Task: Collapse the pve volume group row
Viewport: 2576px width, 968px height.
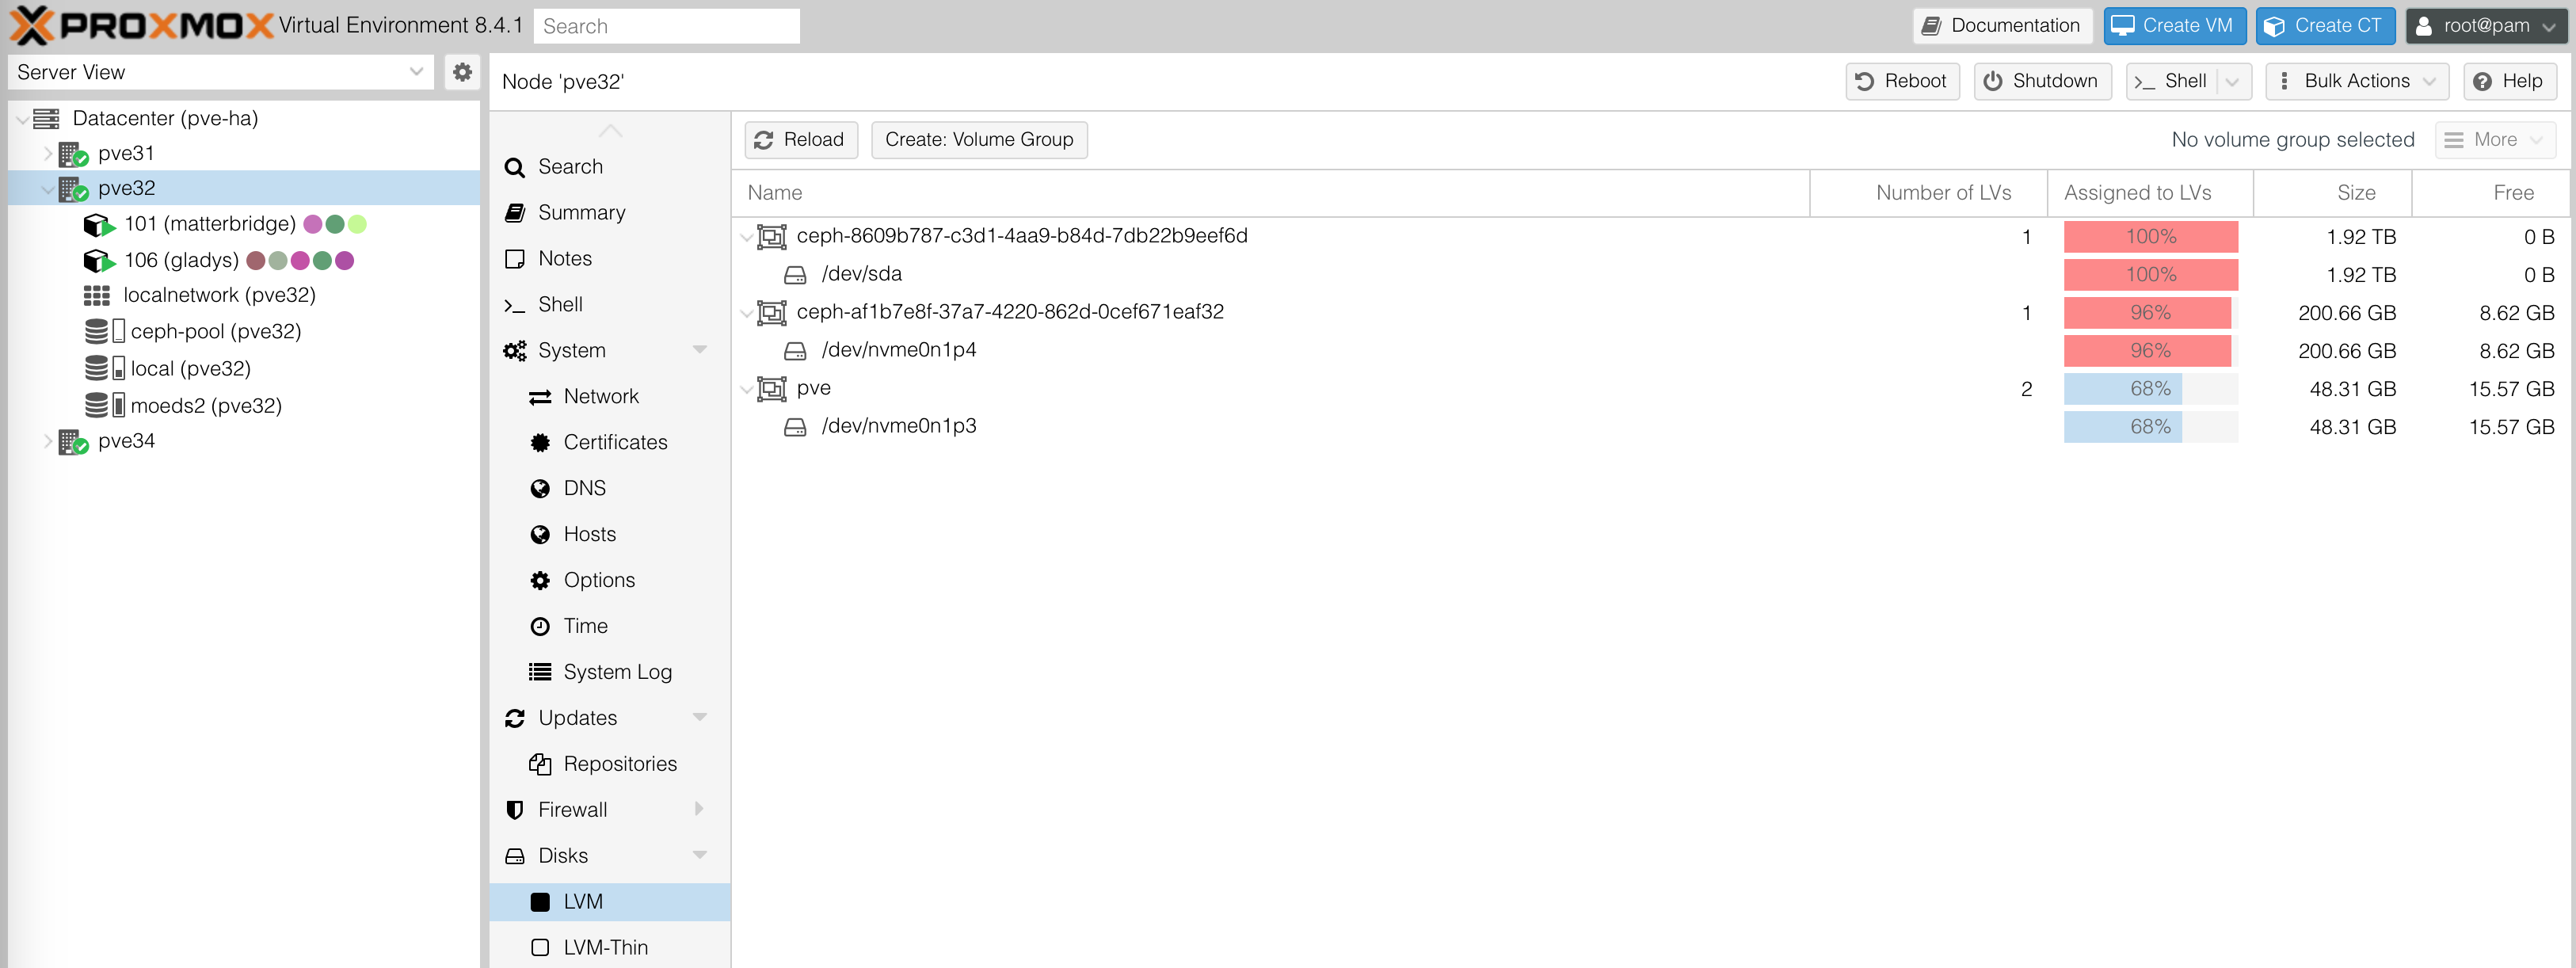Action: pos(746,389)
